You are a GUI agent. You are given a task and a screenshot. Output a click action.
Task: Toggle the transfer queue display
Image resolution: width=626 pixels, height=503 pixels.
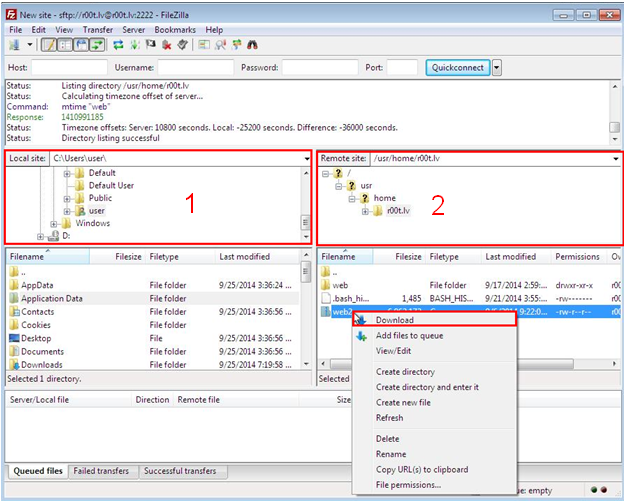coord(97,45)
